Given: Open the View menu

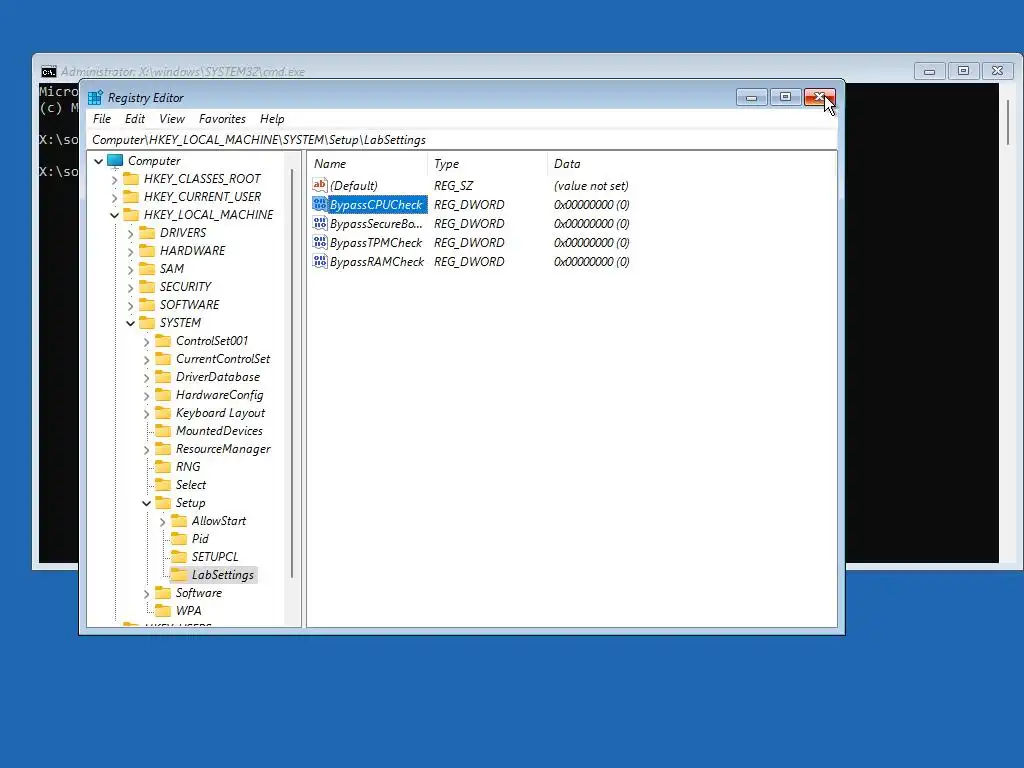Looking at the screenshot, I should [x=172, y=119].
